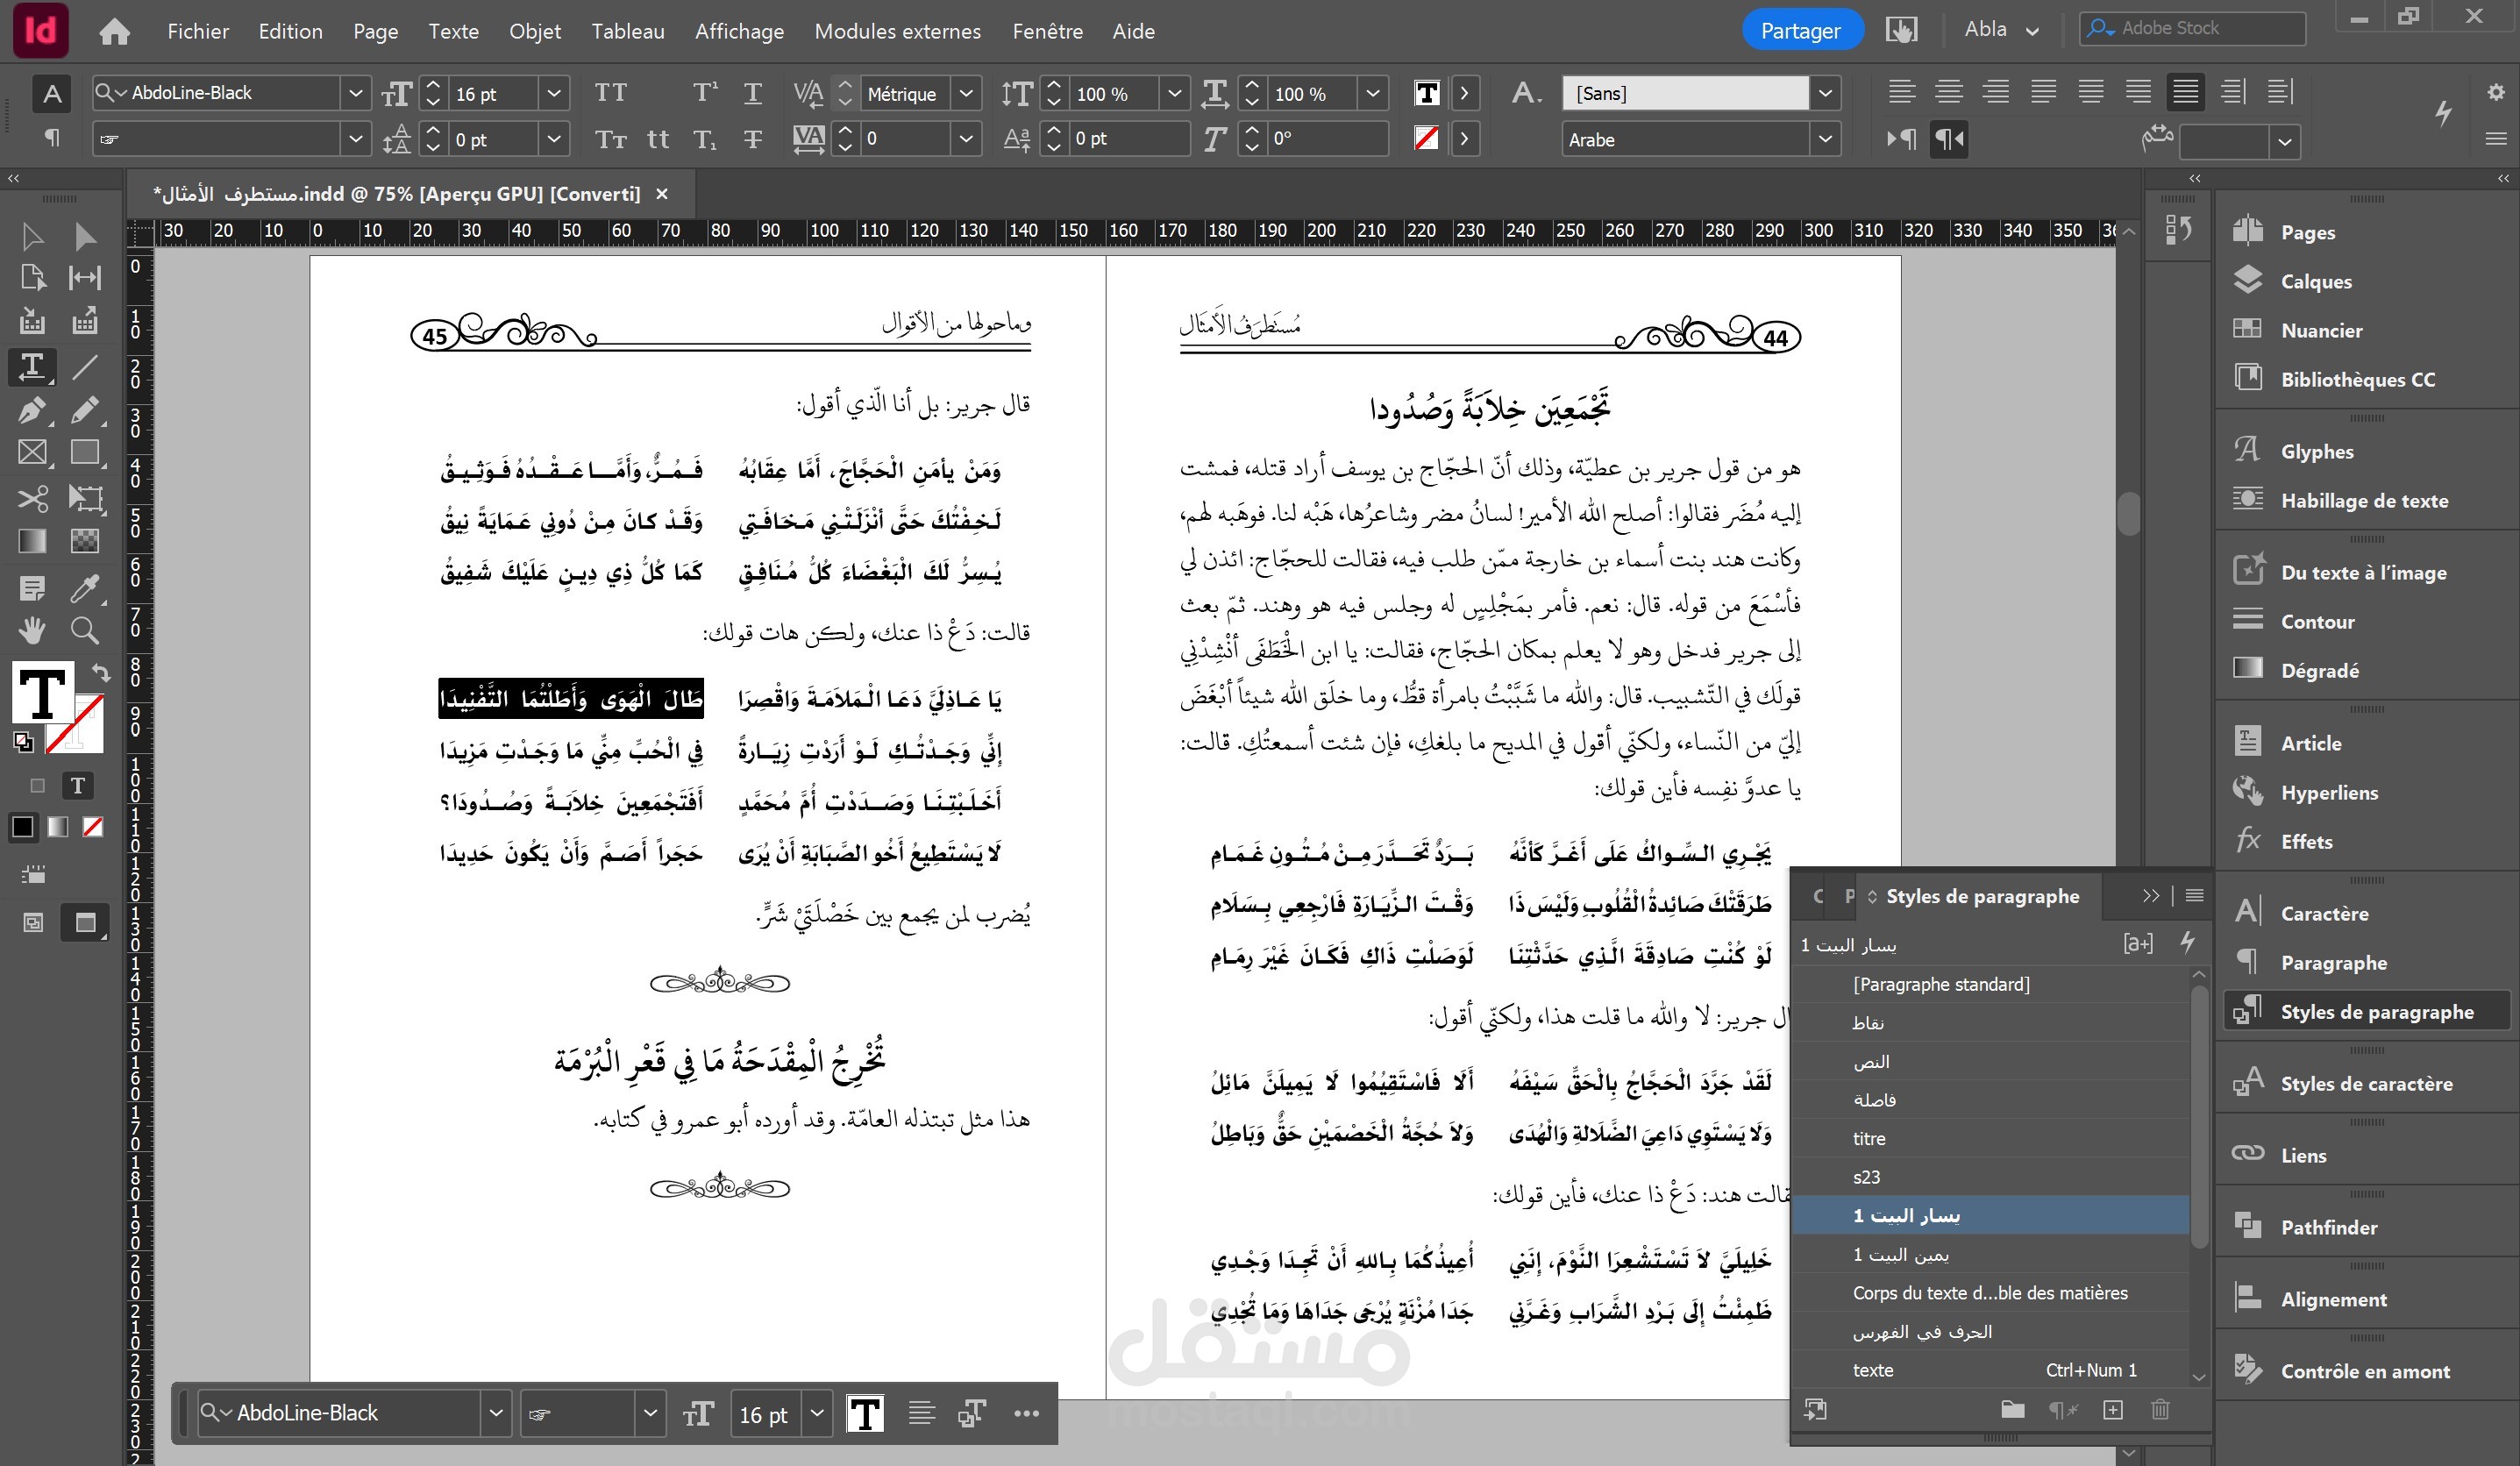Select the Zoom tool in toolbox
2520x1466 pixels.
[85, 630]
